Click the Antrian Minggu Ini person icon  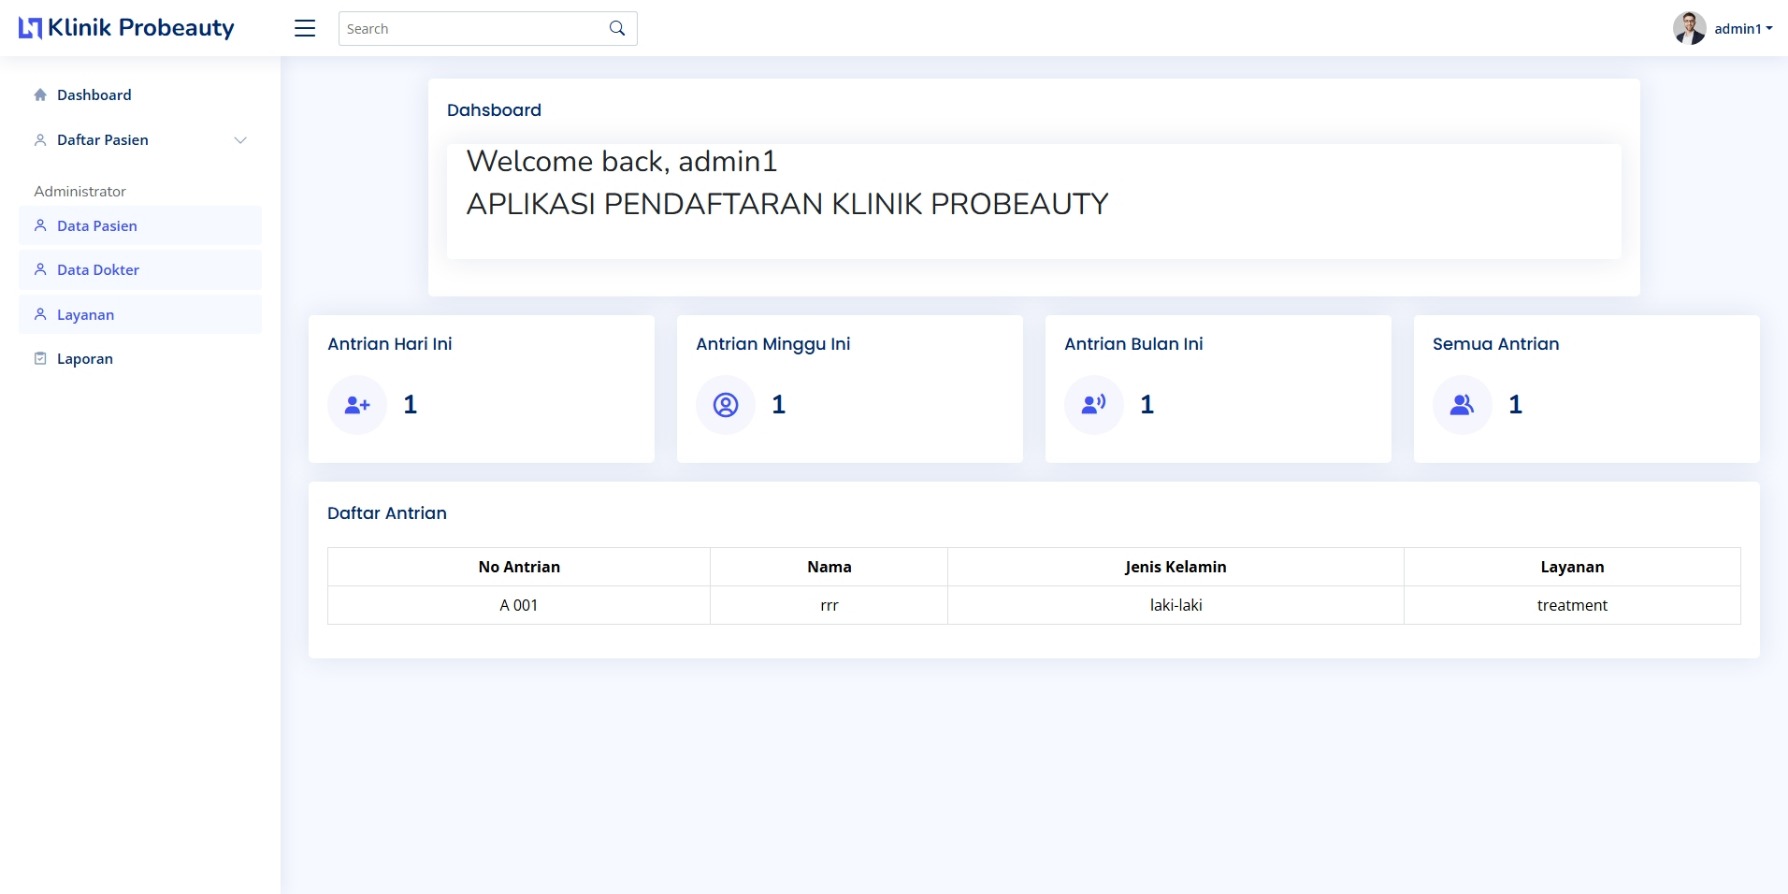(x=725, y=405)
